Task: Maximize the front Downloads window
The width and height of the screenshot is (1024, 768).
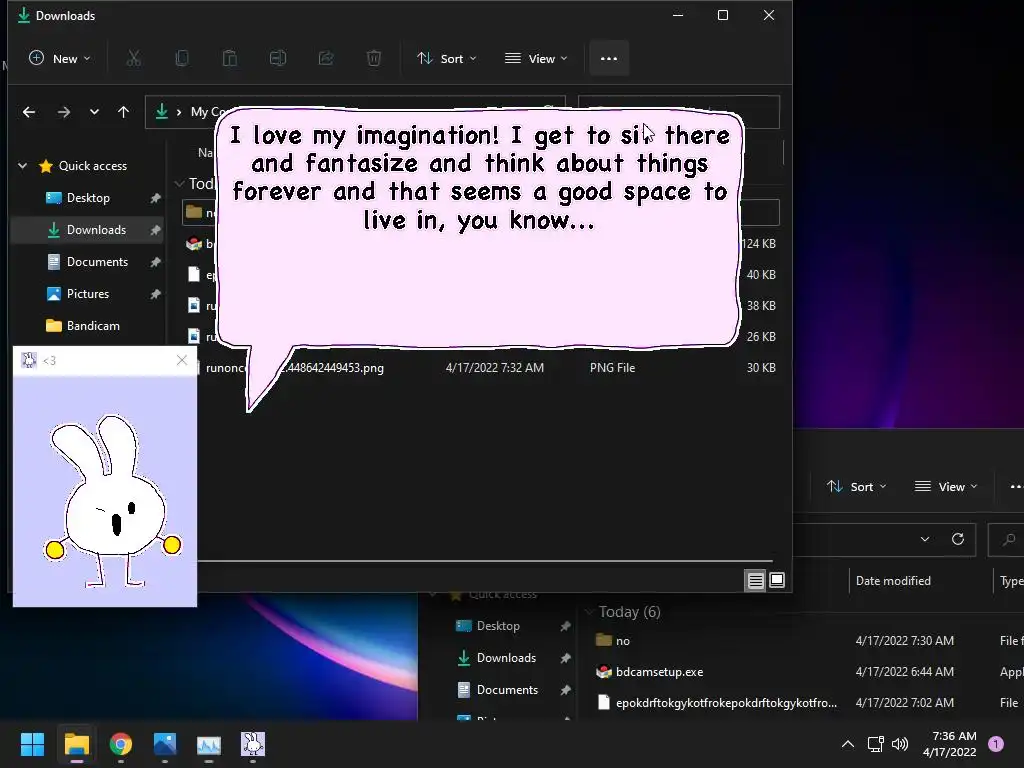Action: 723,15
